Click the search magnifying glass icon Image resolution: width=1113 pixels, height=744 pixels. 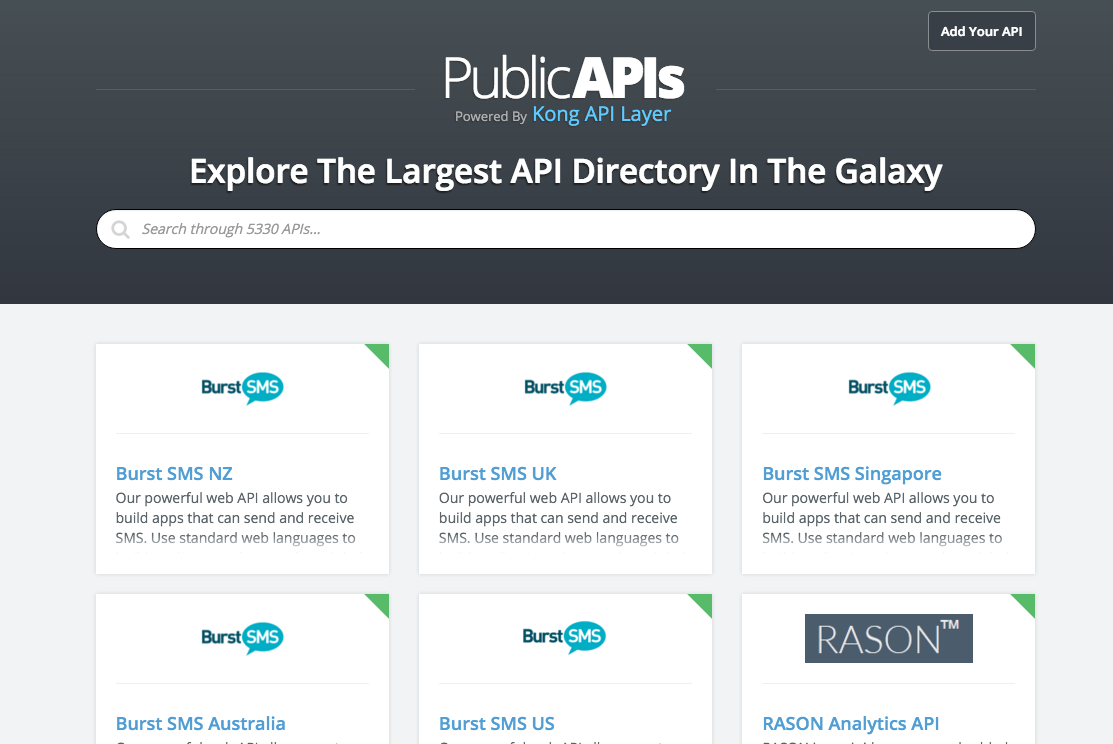pyautogui.click(x=120, y=229)
